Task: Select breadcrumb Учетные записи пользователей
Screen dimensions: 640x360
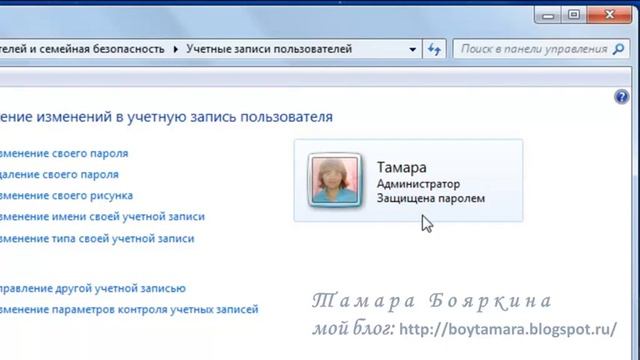Action: click(269, 49)
